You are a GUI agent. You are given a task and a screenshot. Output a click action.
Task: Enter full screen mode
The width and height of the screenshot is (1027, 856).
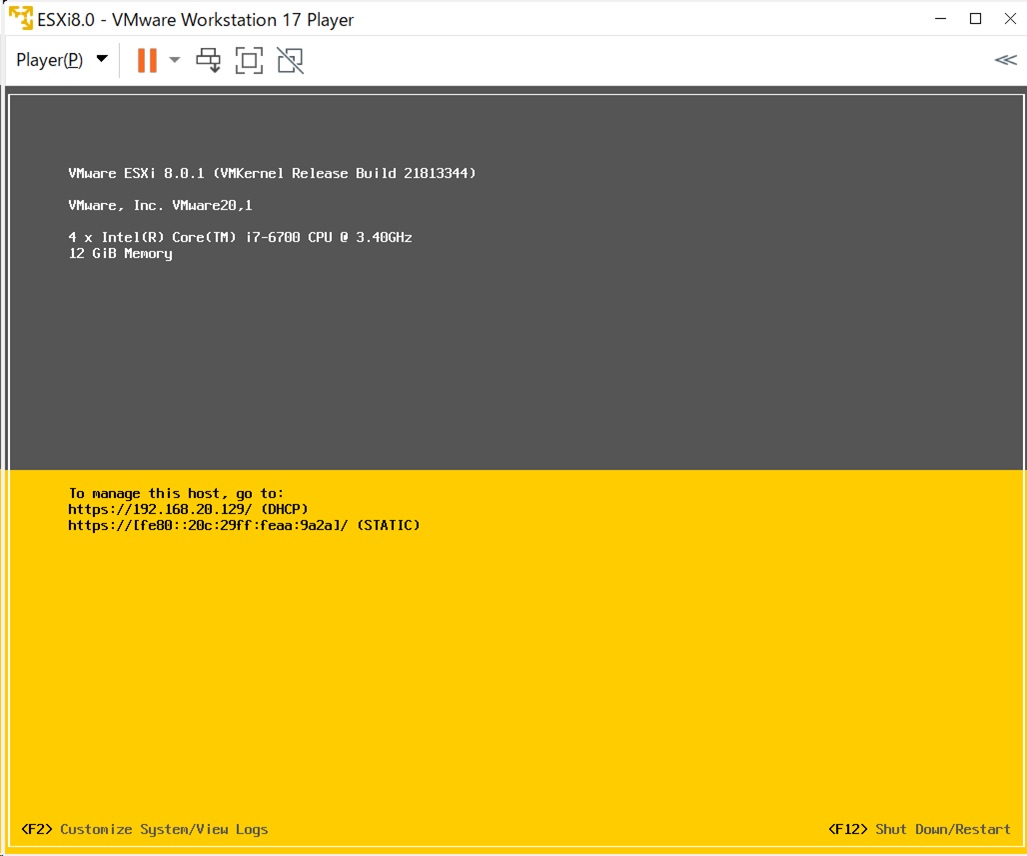[249, 60]
